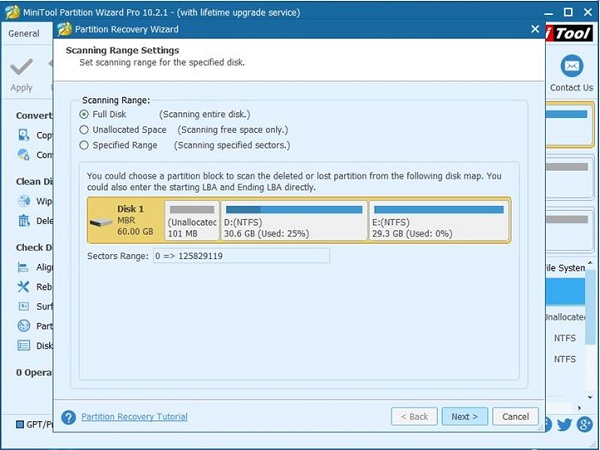This screenshot has width=600, height=450.
Task: Click the Disk Properties icon in sidebar
Action: (x=24, y=346)
